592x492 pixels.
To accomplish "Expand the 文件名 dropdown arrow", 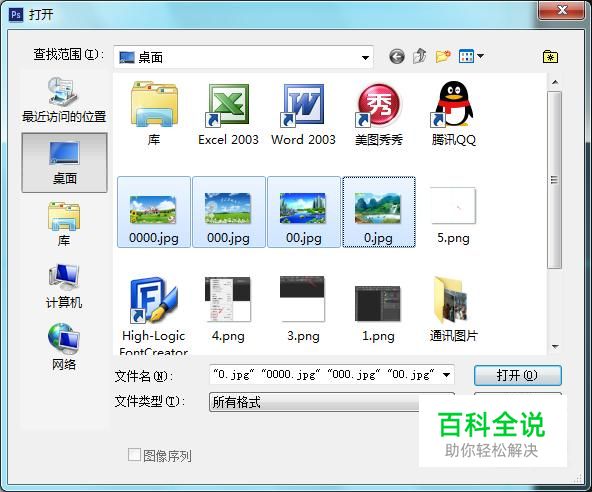I will click(x=446, y=375).
